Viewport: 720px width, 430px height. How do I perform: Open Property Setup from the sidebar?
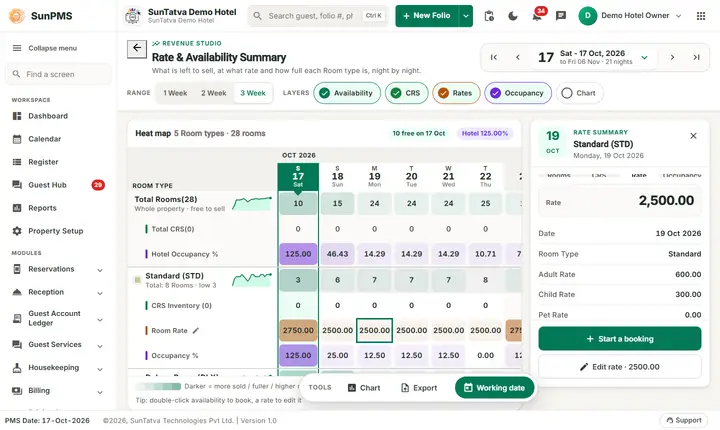pyautogui.click(x=57, y=231)
